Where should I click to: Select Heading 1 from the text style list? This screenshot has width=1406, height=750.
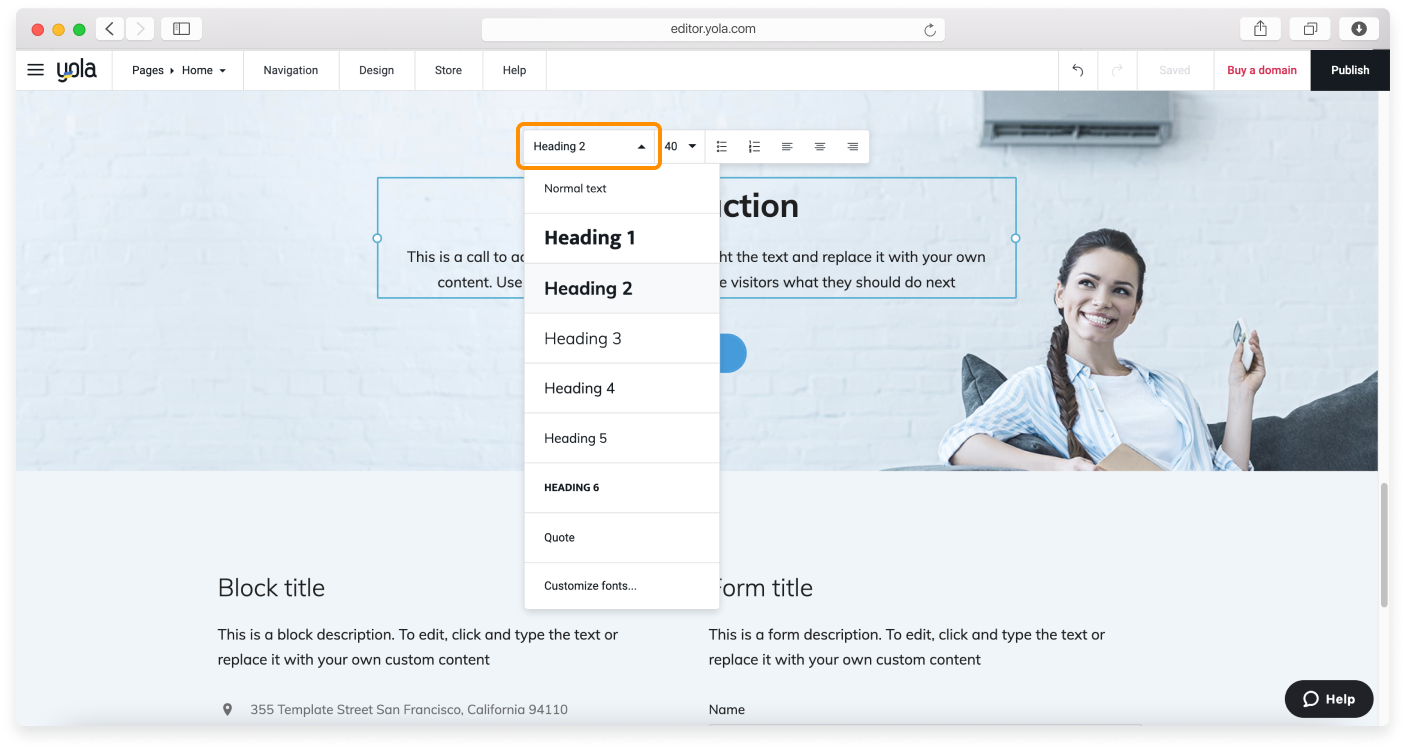(x=590, y=238)
